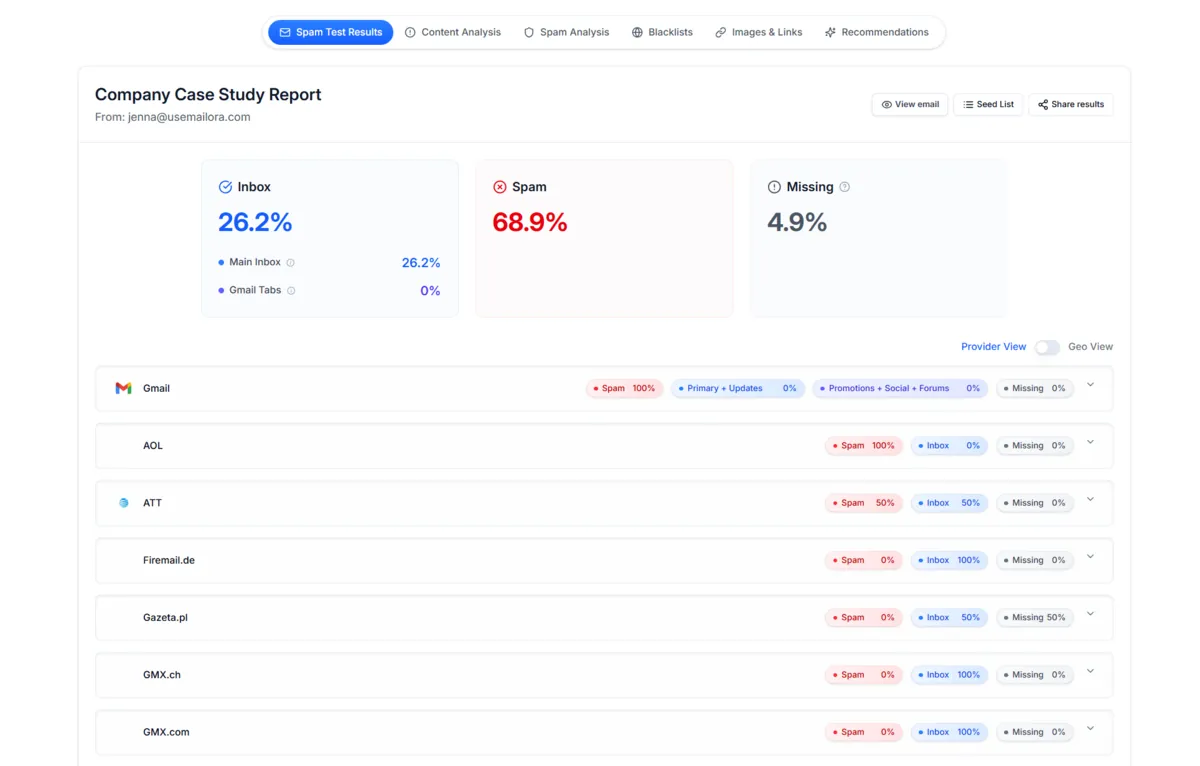Click the Missing info help icon
1200x766 pixels.
click(x=845, y=187)
